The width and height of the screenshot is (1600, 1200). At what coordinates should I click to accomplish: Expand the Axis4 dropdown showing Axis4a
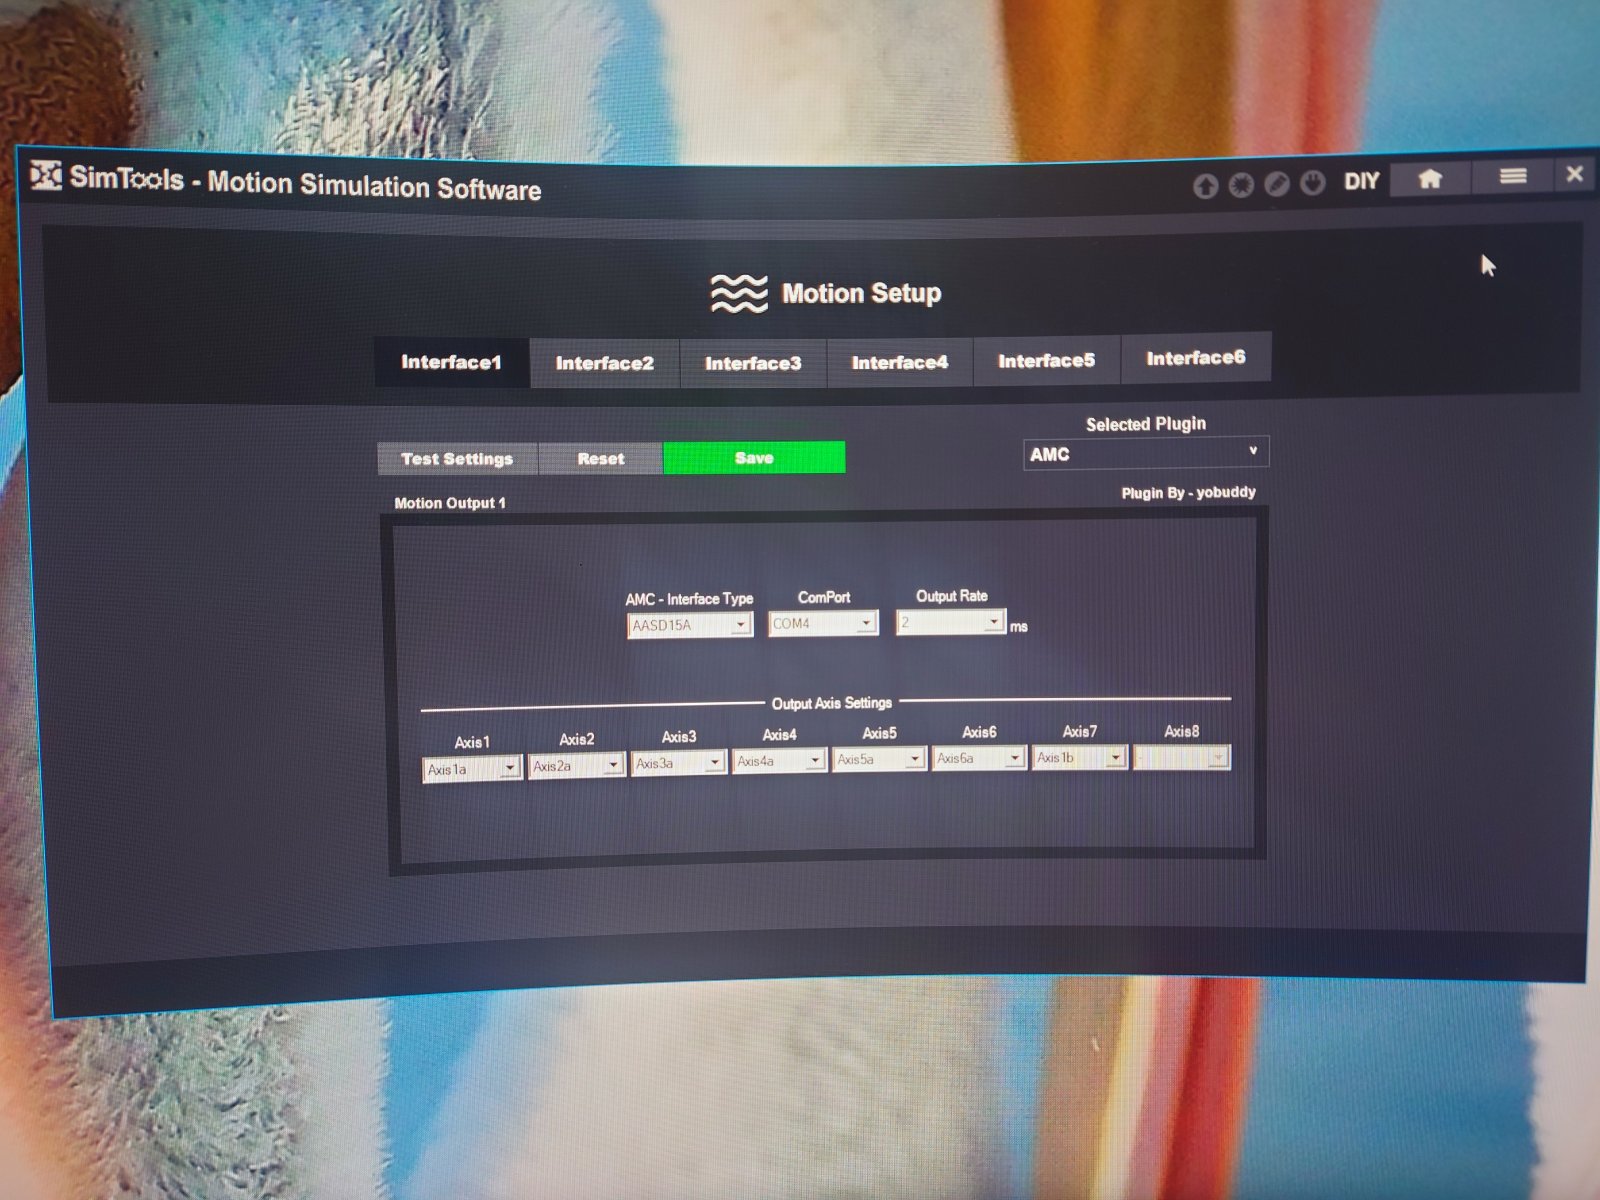coord(779,761)
